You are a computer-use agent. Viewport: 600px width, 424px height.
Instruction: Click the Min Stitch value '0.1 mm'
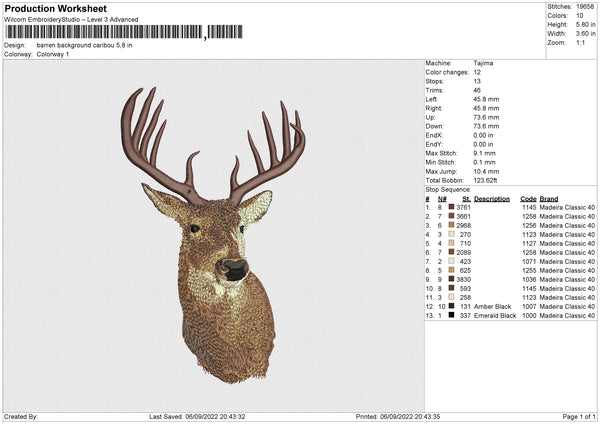(x=484, y=163)
